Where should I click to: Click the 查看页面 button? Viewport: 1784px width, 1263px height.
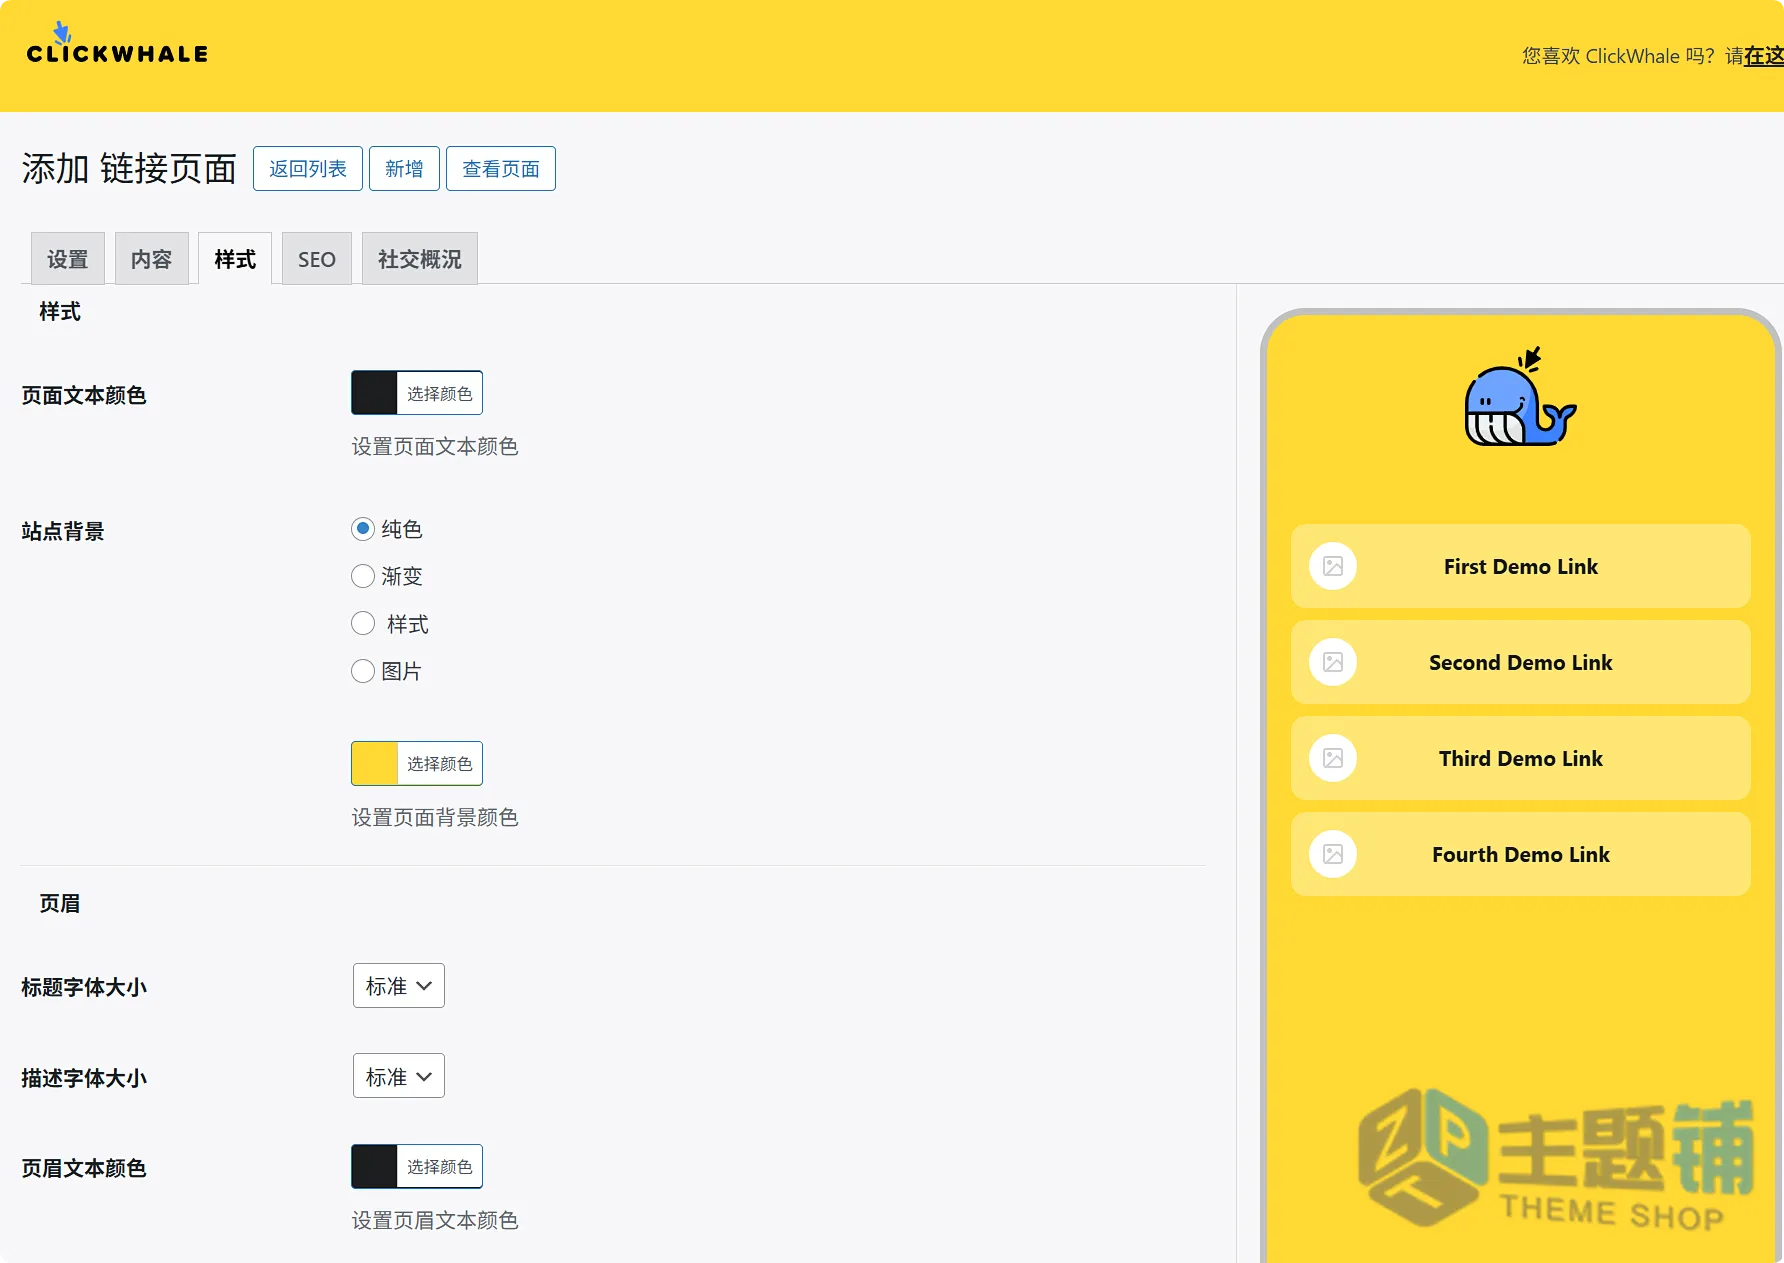[501, 168]
